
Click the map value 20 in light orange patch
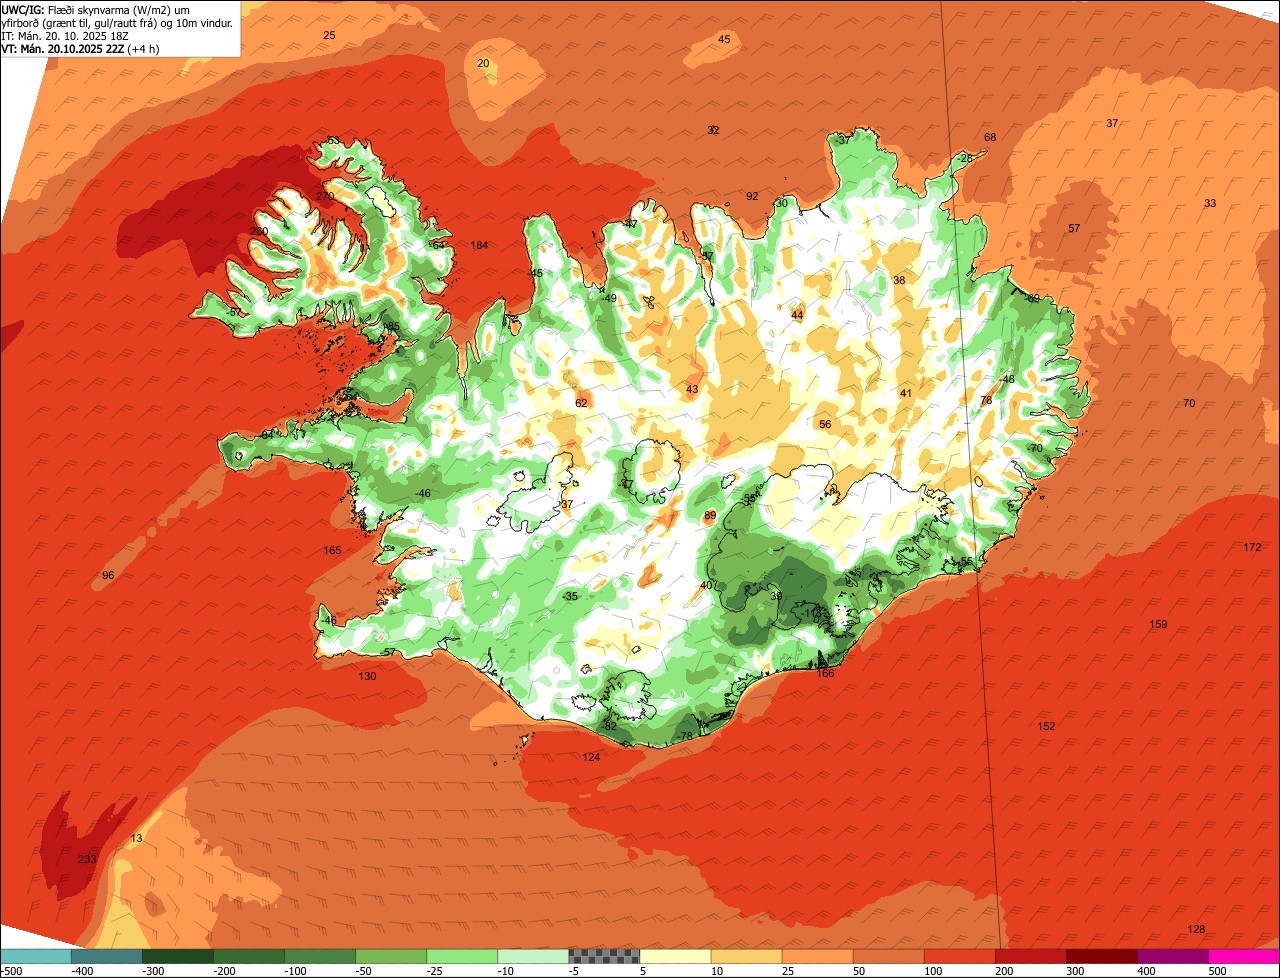tap(483, 63)
